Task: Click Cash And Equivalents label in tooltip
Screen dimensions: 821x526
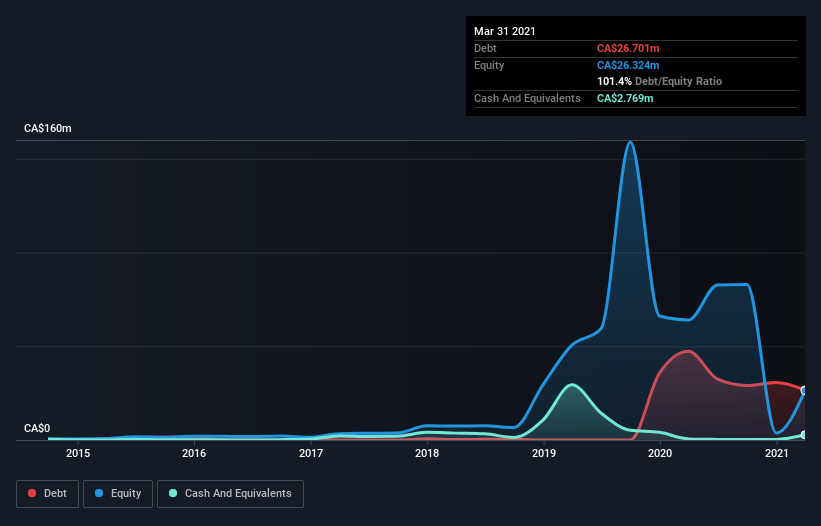Action: 527,98
